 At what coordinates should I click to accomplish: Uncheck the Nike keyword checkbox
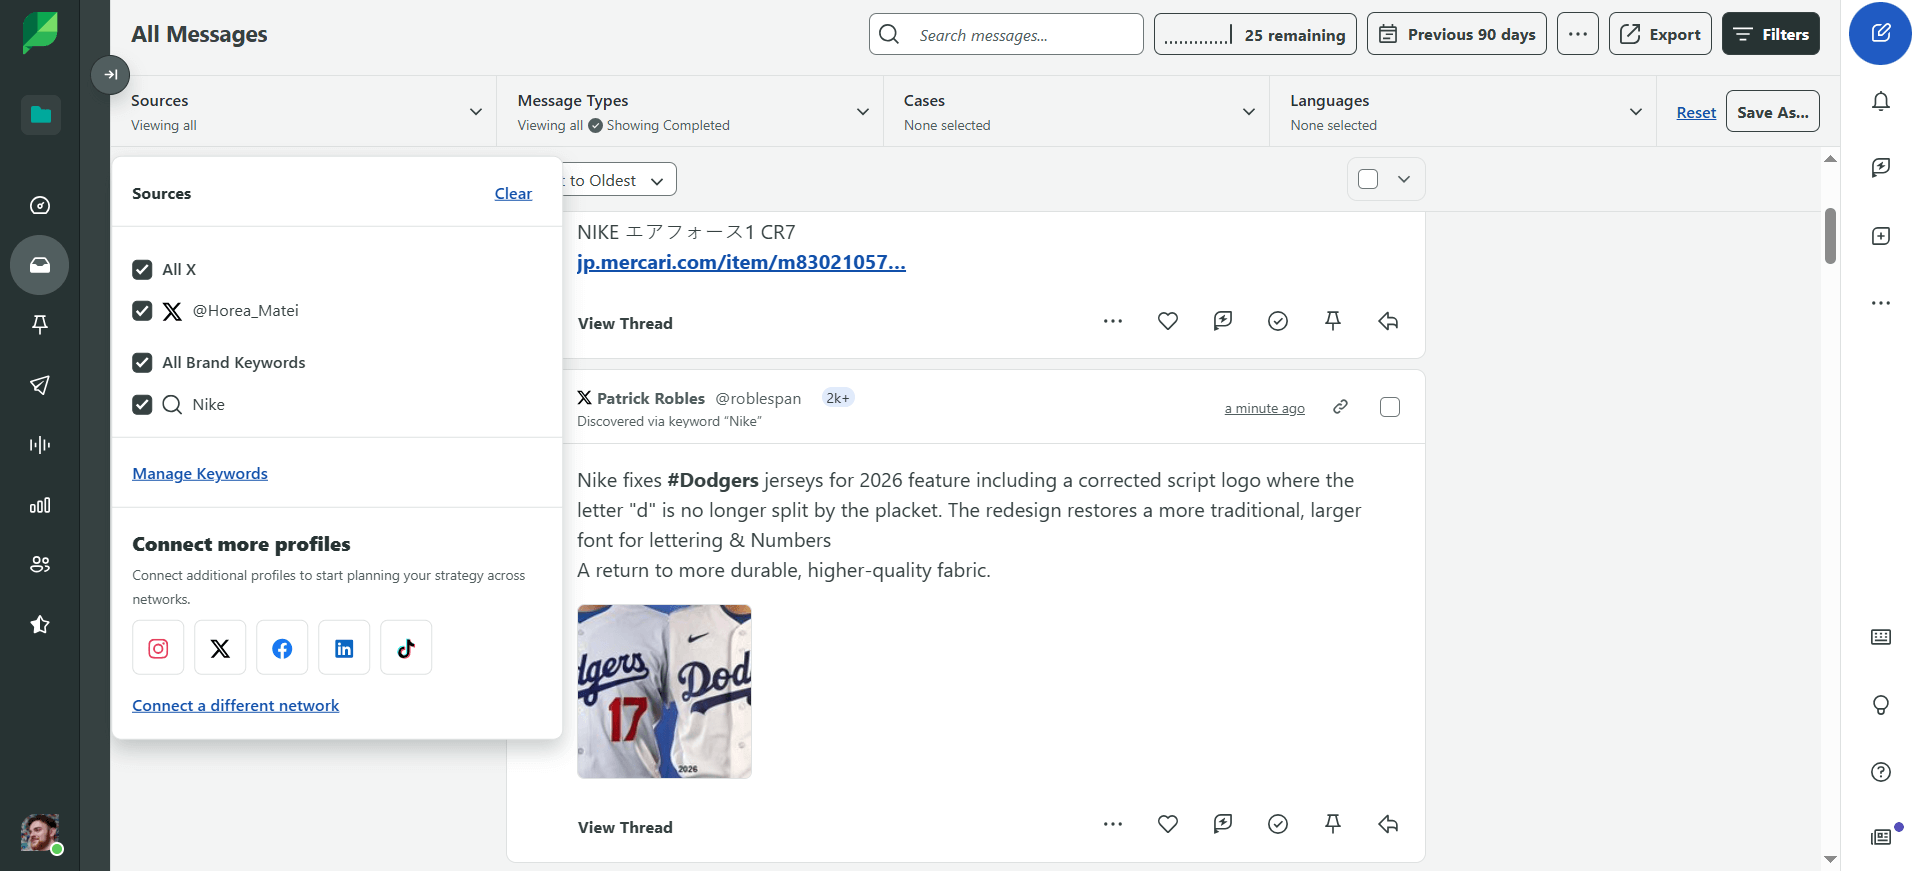tap(142, 405)
